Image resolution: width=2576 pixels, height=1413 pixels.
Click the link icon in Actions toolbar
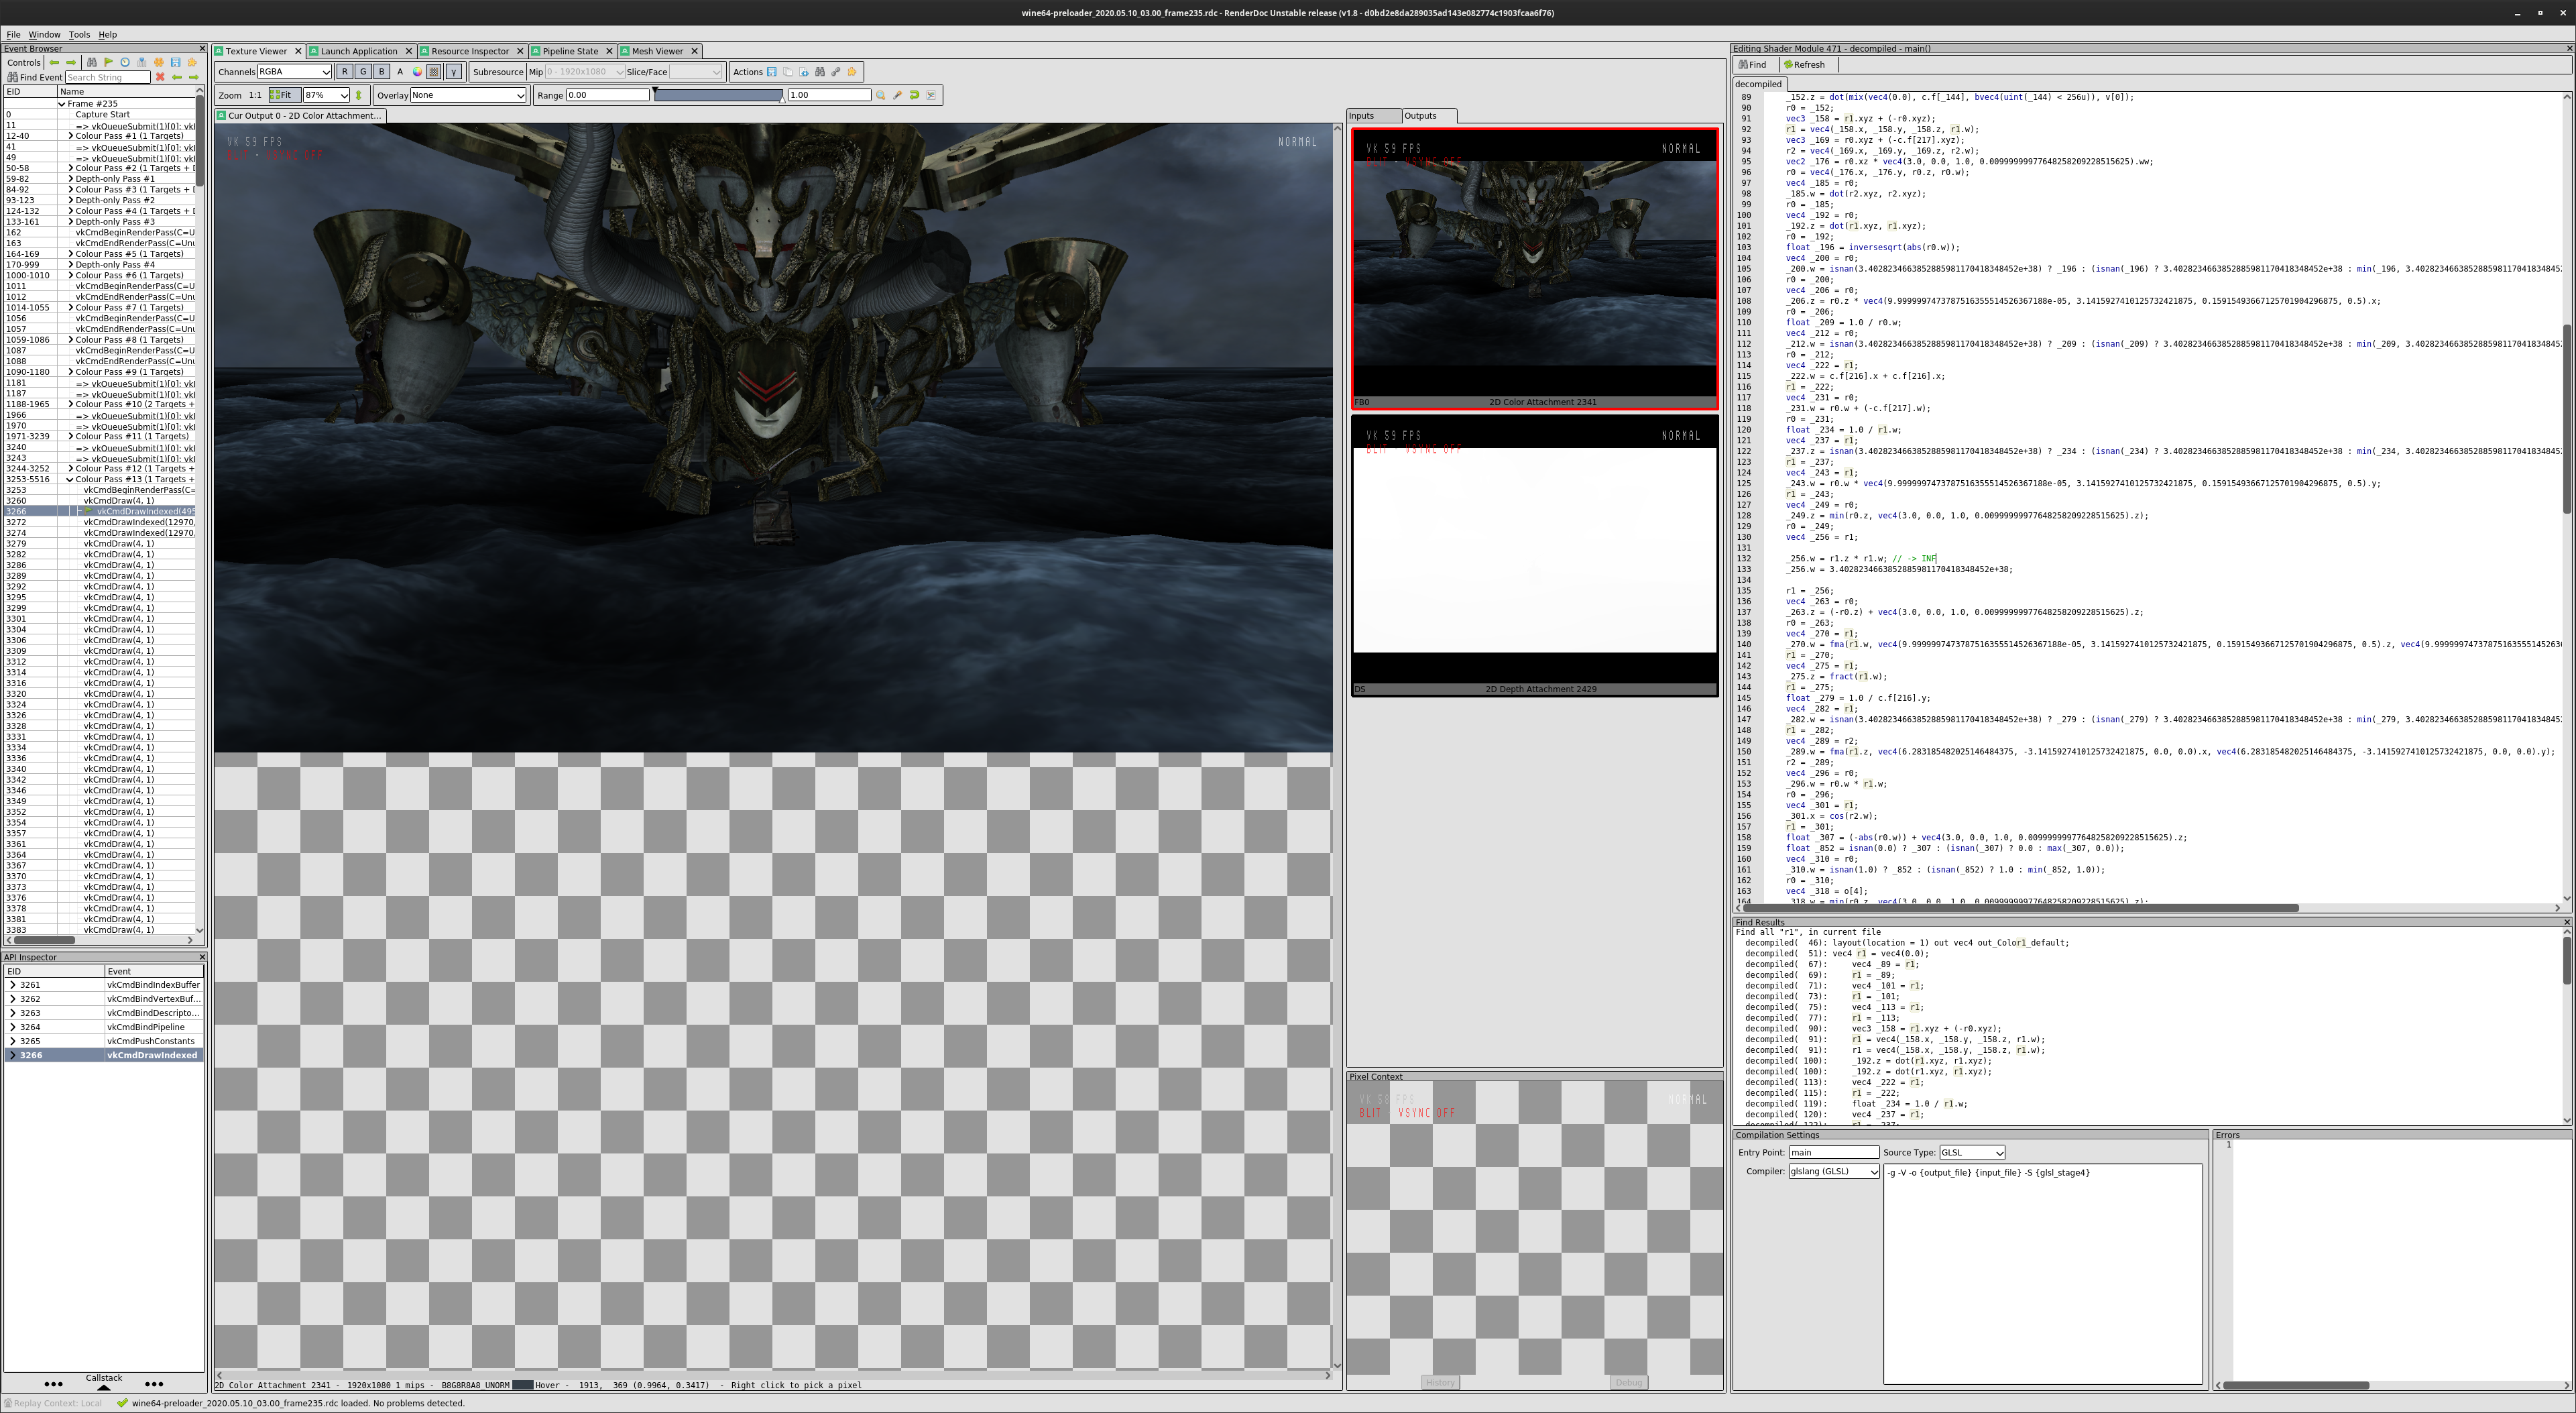point(836,72)
